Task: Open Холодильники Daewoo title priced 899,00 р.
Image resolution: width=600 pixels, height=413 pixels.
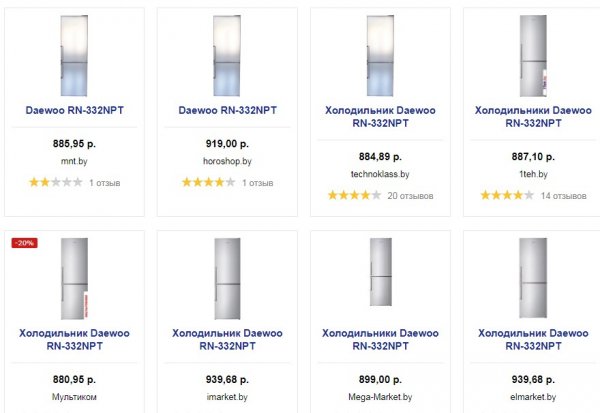Action: point(379,339)
